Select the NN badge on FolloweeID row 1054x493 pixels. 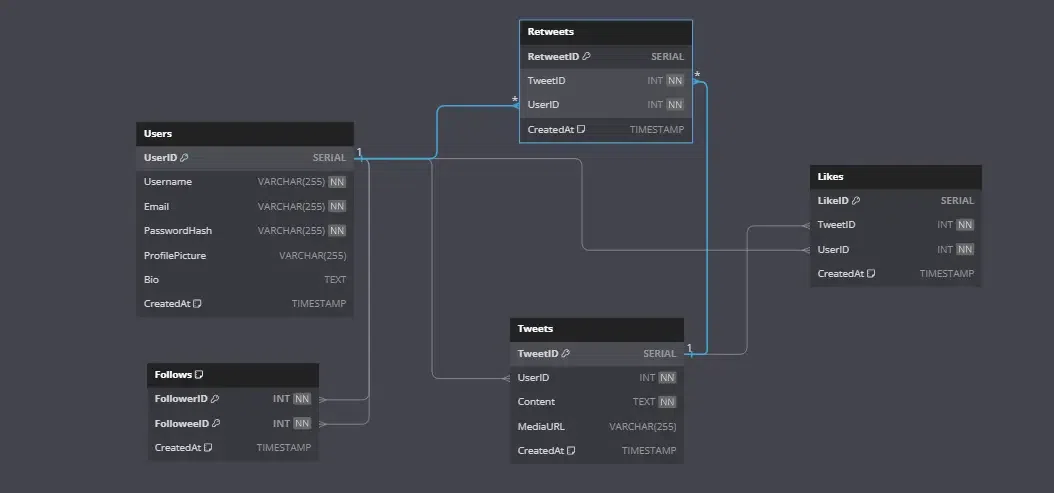click(x=302, y=424)
